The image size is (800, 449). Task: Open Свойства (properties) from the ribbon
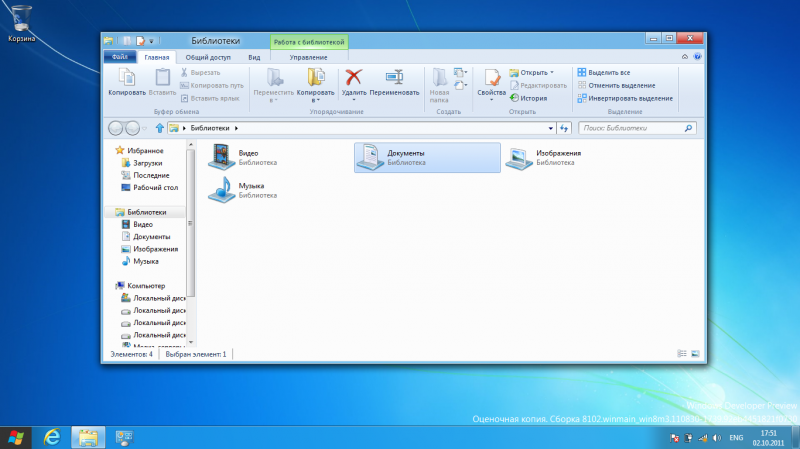pyautogui.click(x=491, y=80)
